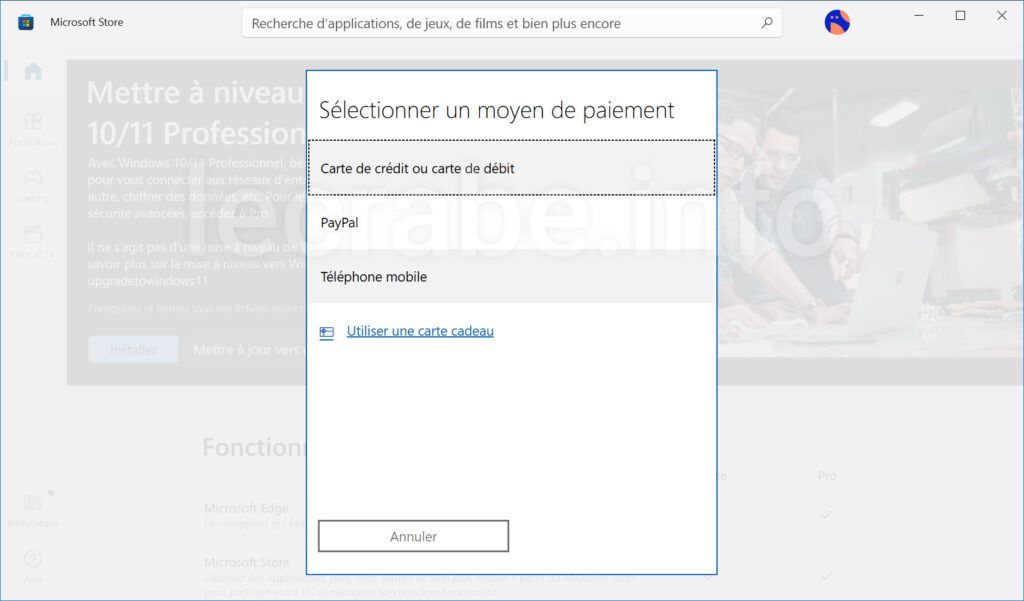Click the Installer button
The image size is (1024, 601).
coord(133,349)
